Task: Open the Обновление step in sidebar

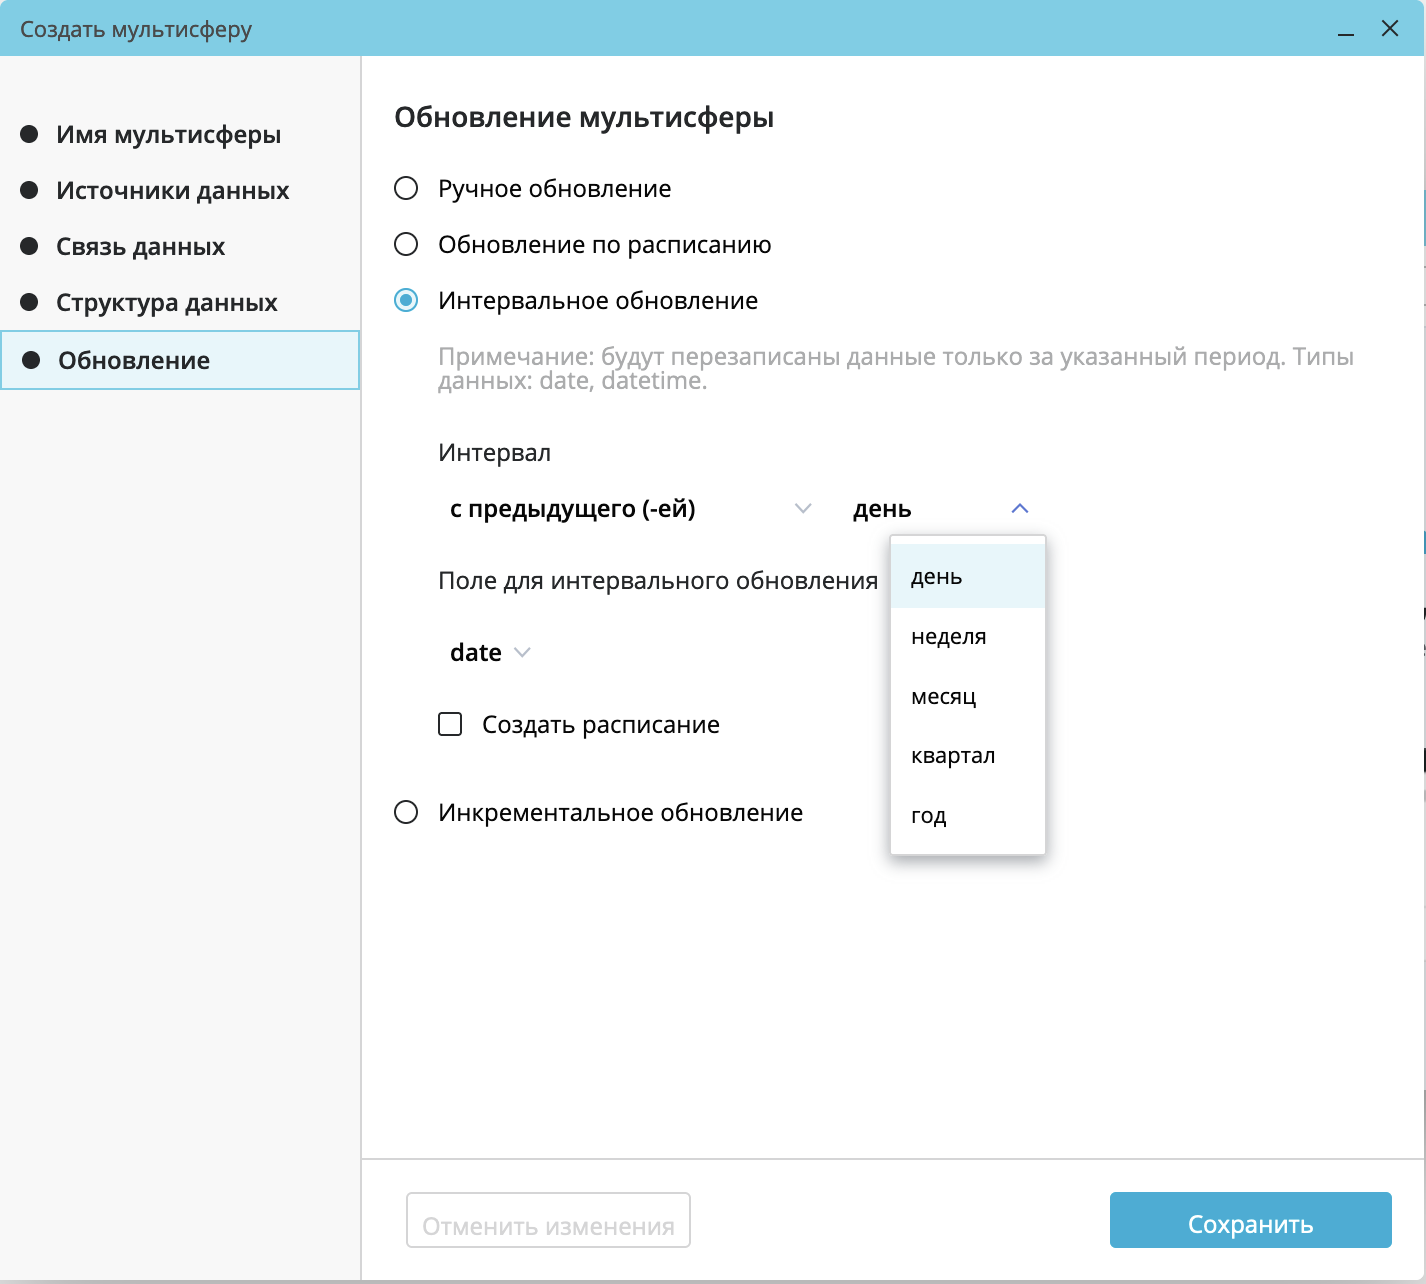Action: (x=180, y=360)
